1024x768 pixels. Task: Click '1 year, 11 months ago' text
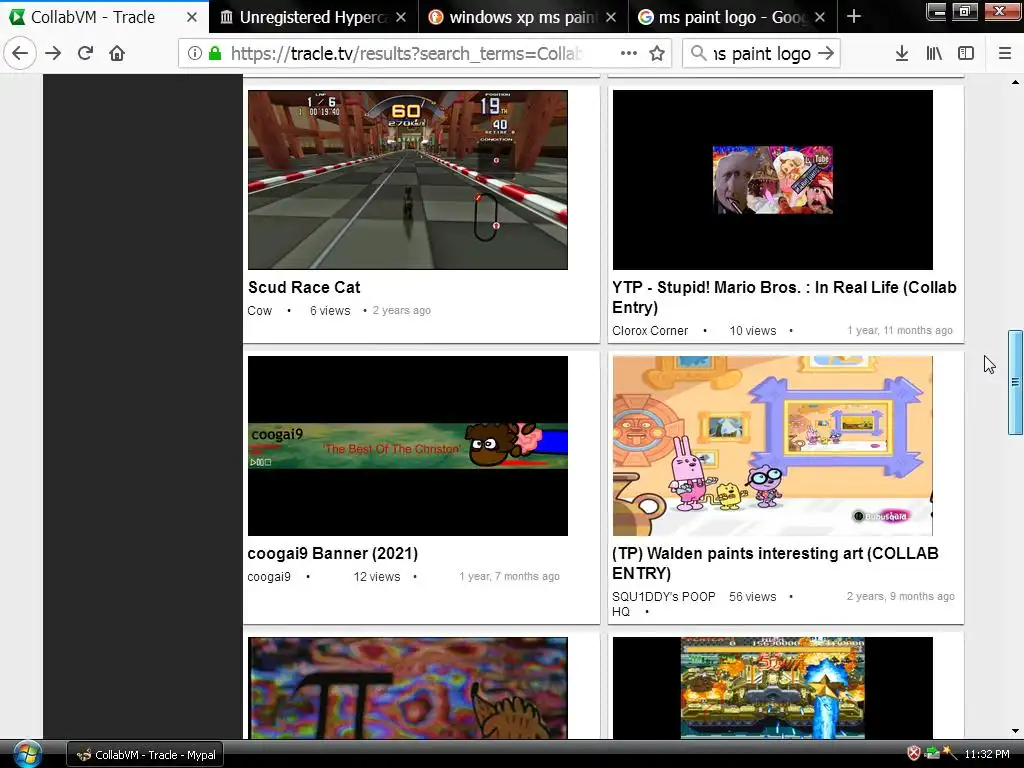click(x=900, y=330)
